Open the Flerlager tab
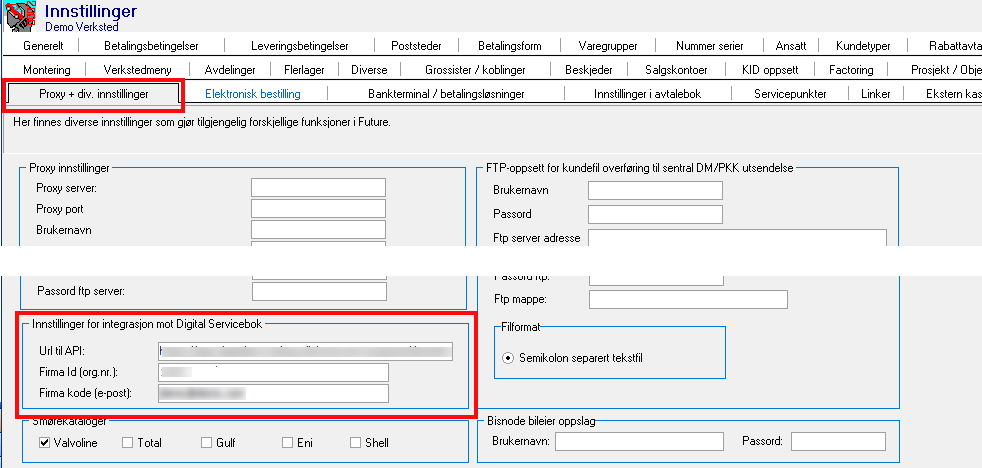 coord(303,70)
